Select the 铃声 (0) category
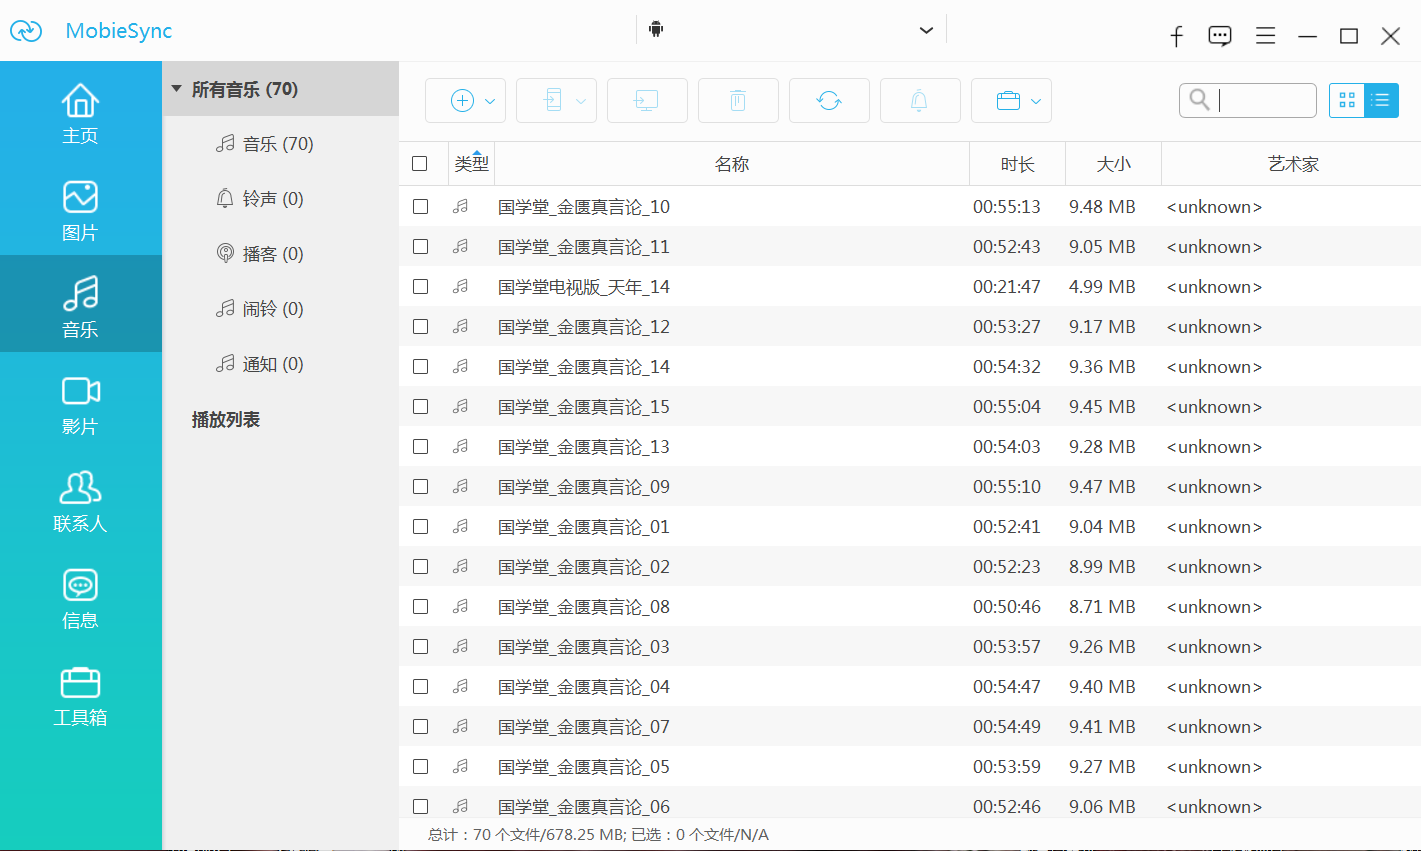The width and height of the screenshot is (1421, 851). pyautogui.click(x=272, y=199)
